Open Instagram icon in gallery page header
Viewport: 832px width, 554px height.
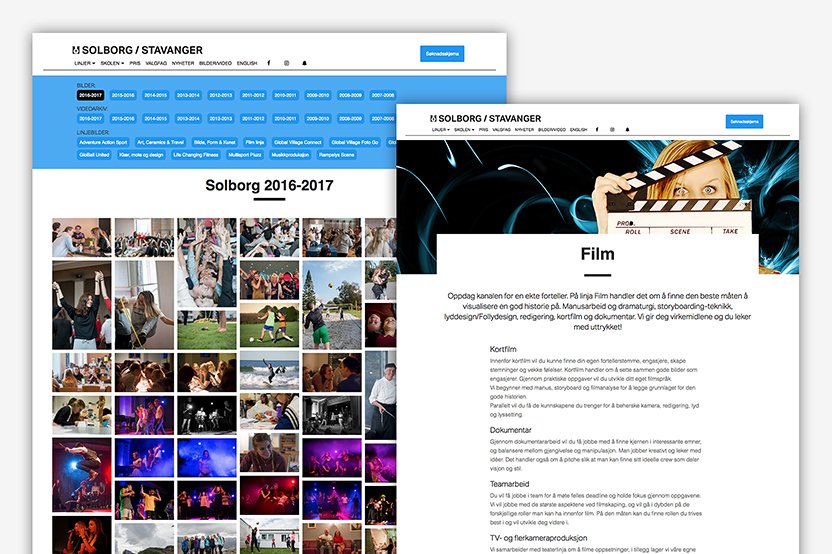click(x=287, y=63)
